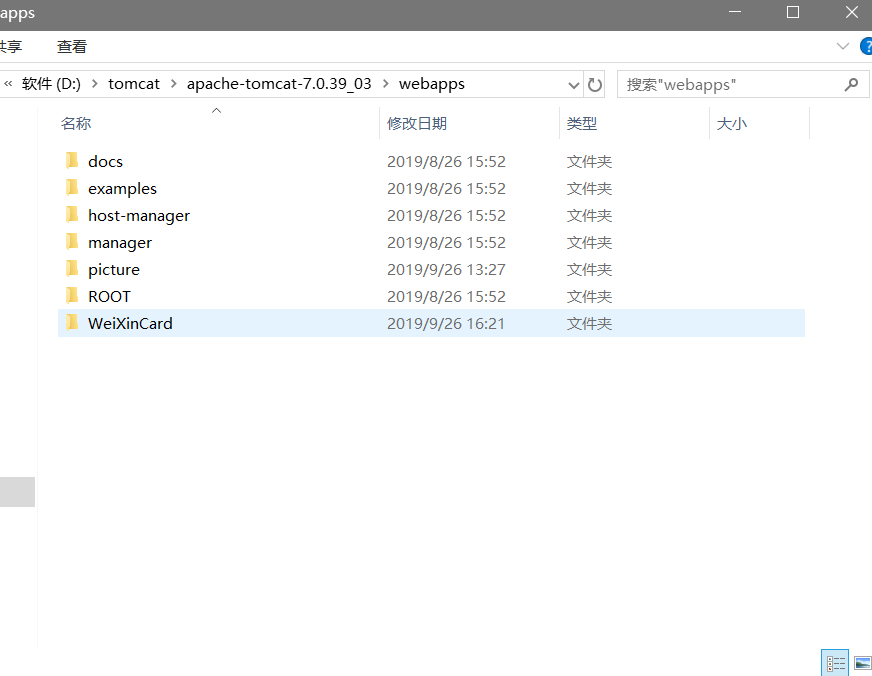This screenshot has width=872, height=676.
Task: Click the host-manager folder icon
Action: click(72, 215)
